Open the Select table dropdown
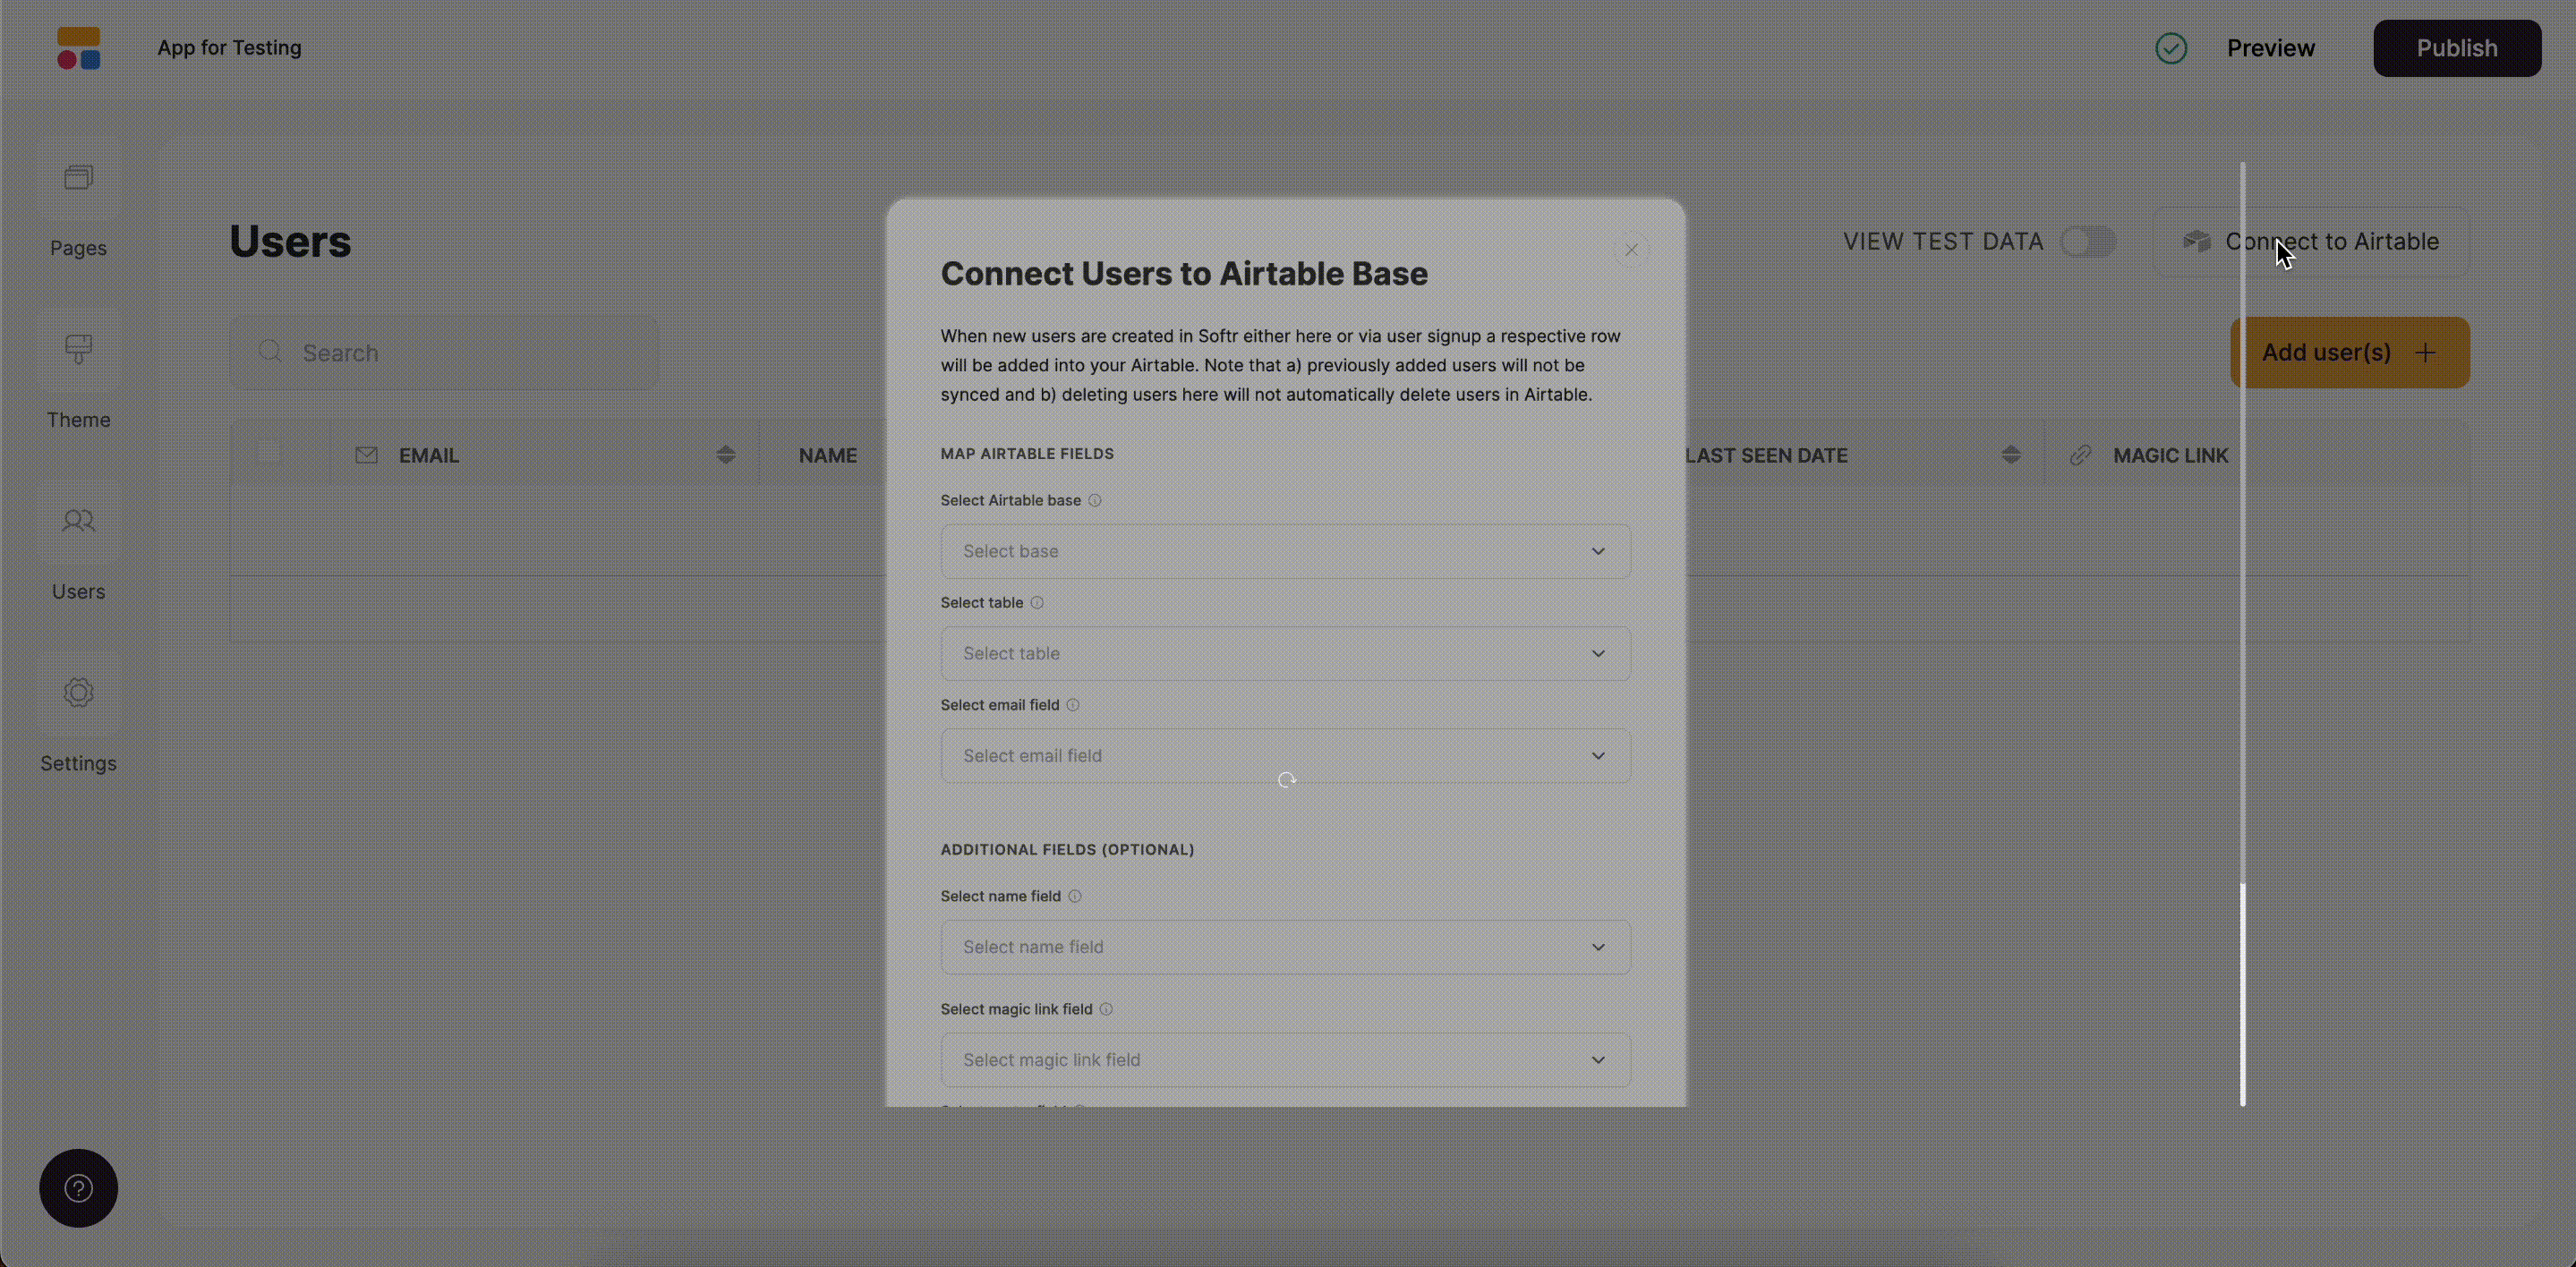This screenshot has height=1267, width=2576. tap(1285, 653)
